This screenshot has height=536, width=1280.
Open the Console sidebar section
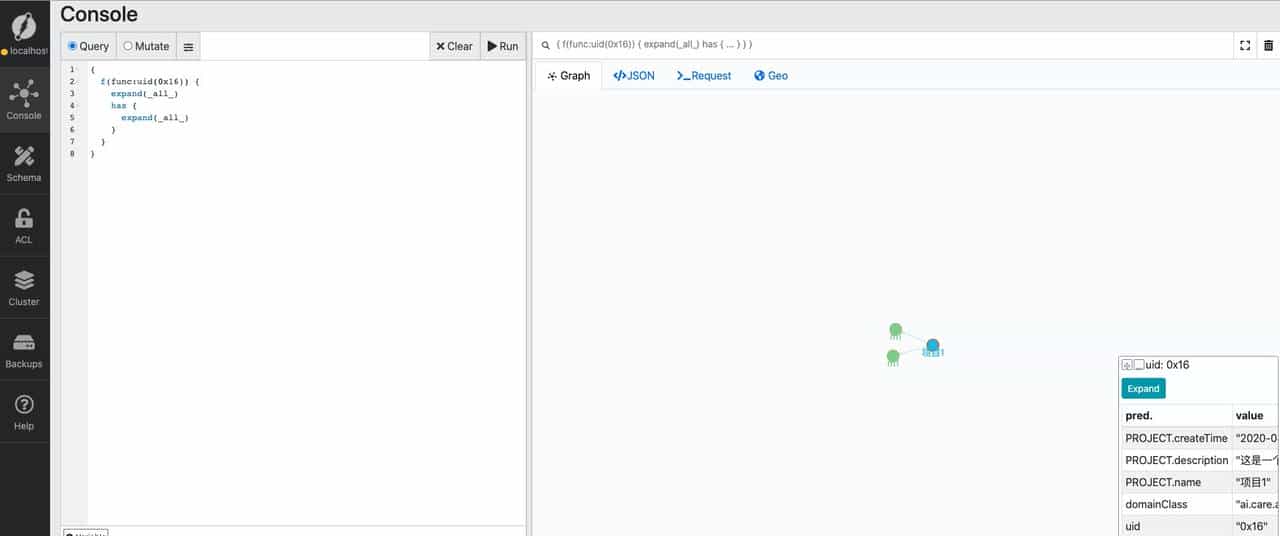pyautogui.click(x=24, y=101)
